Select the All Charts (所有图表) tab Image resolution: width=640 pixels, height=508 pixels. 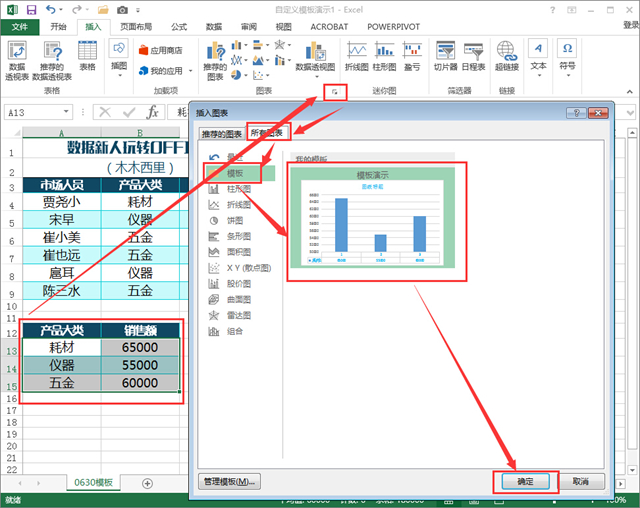(267, 133)
